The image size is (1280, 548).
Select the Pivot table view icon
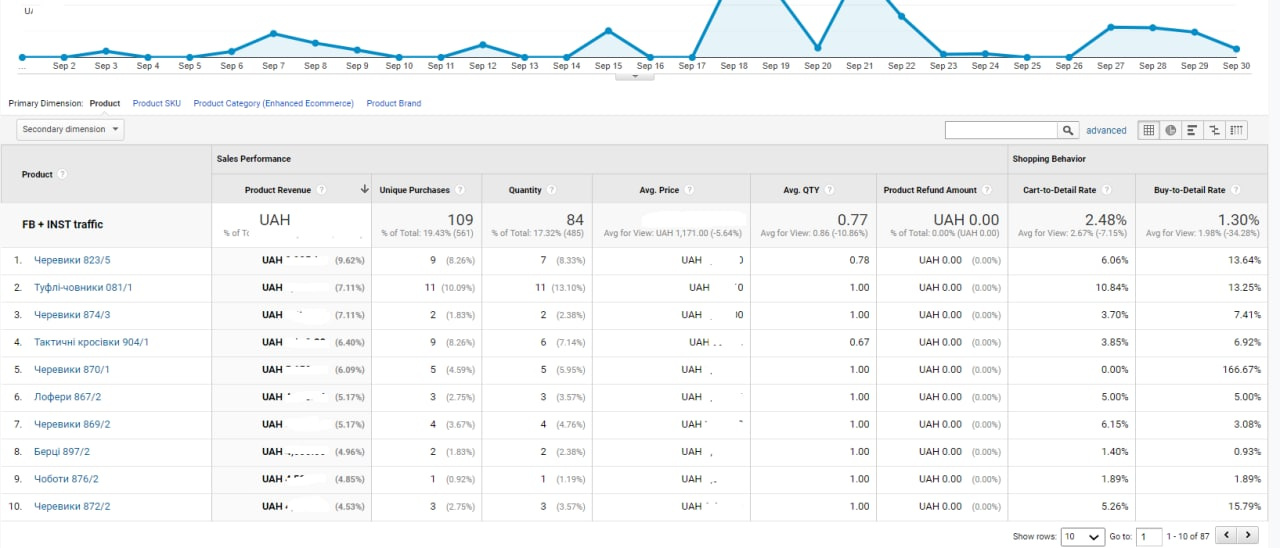coord(1237,130)
